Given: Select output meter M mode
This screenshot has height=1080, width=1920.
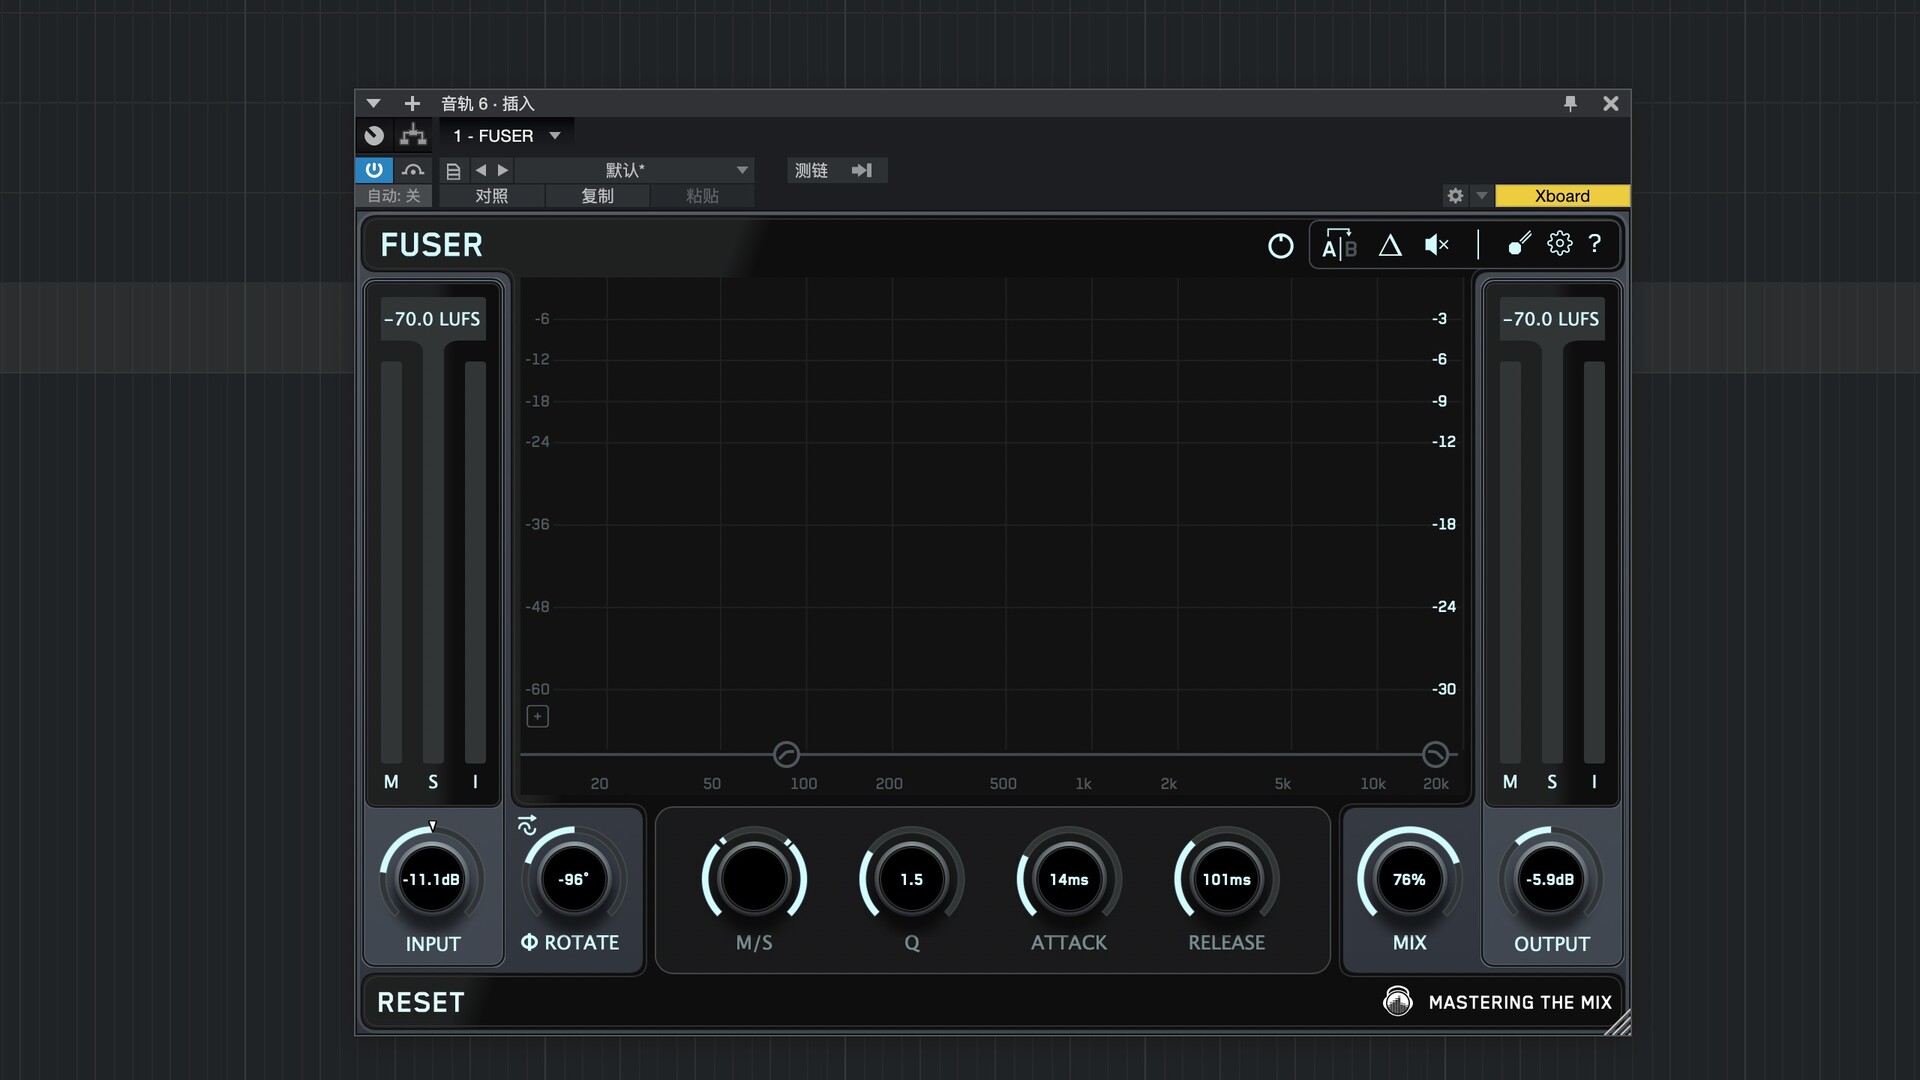Looking at the screenshot, I should coord(1510,782).
